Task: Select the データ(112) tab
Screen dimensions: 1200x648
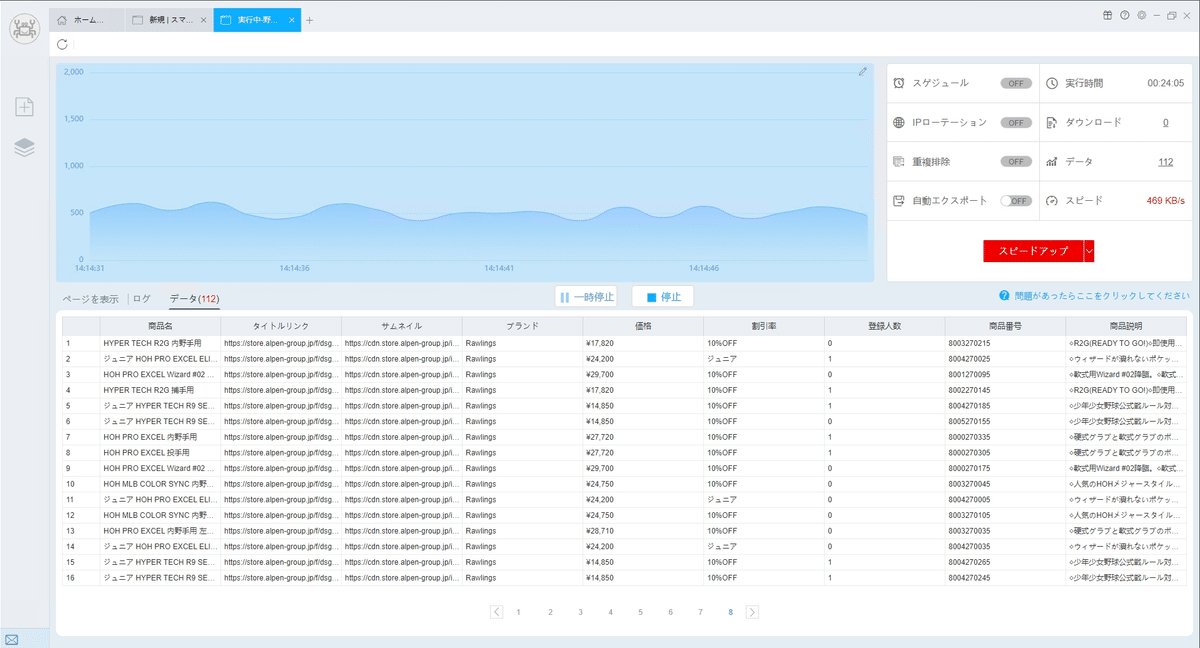Action: click(x=194, y=299)
